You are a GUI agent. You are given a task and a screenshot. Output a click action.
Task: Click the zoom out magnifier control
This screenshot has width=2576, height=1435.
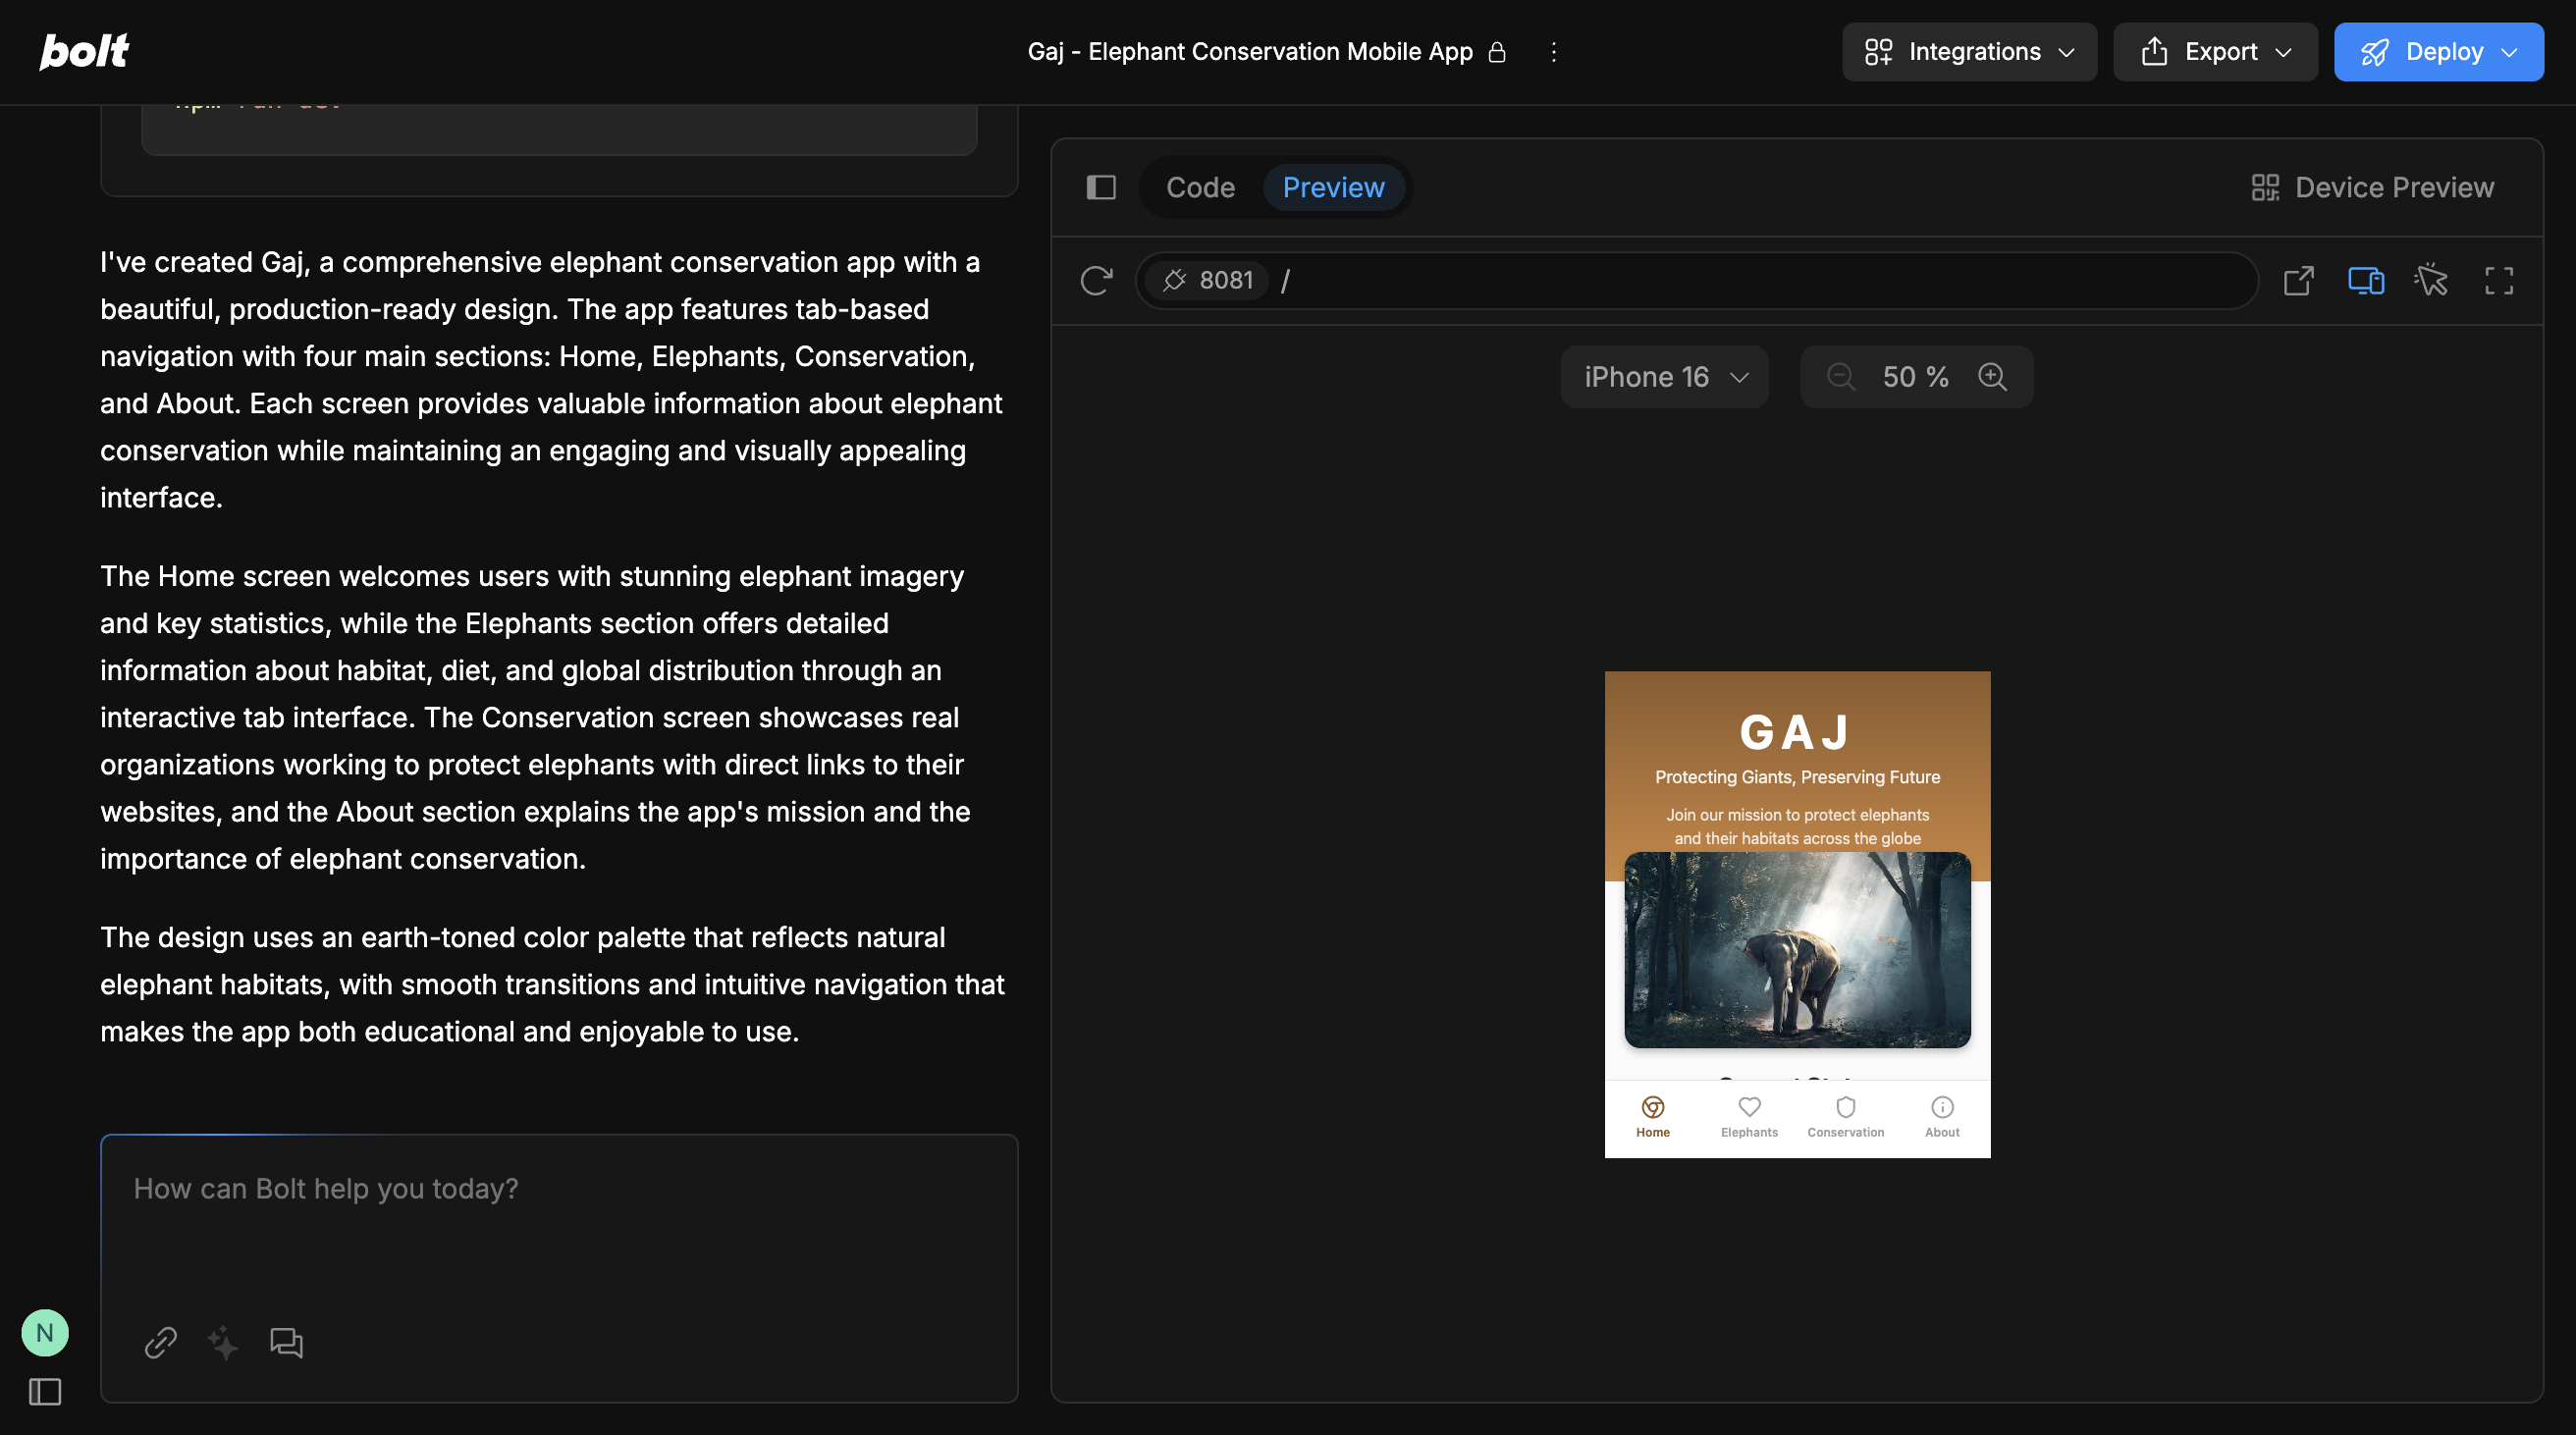[x=1840, y=377]
